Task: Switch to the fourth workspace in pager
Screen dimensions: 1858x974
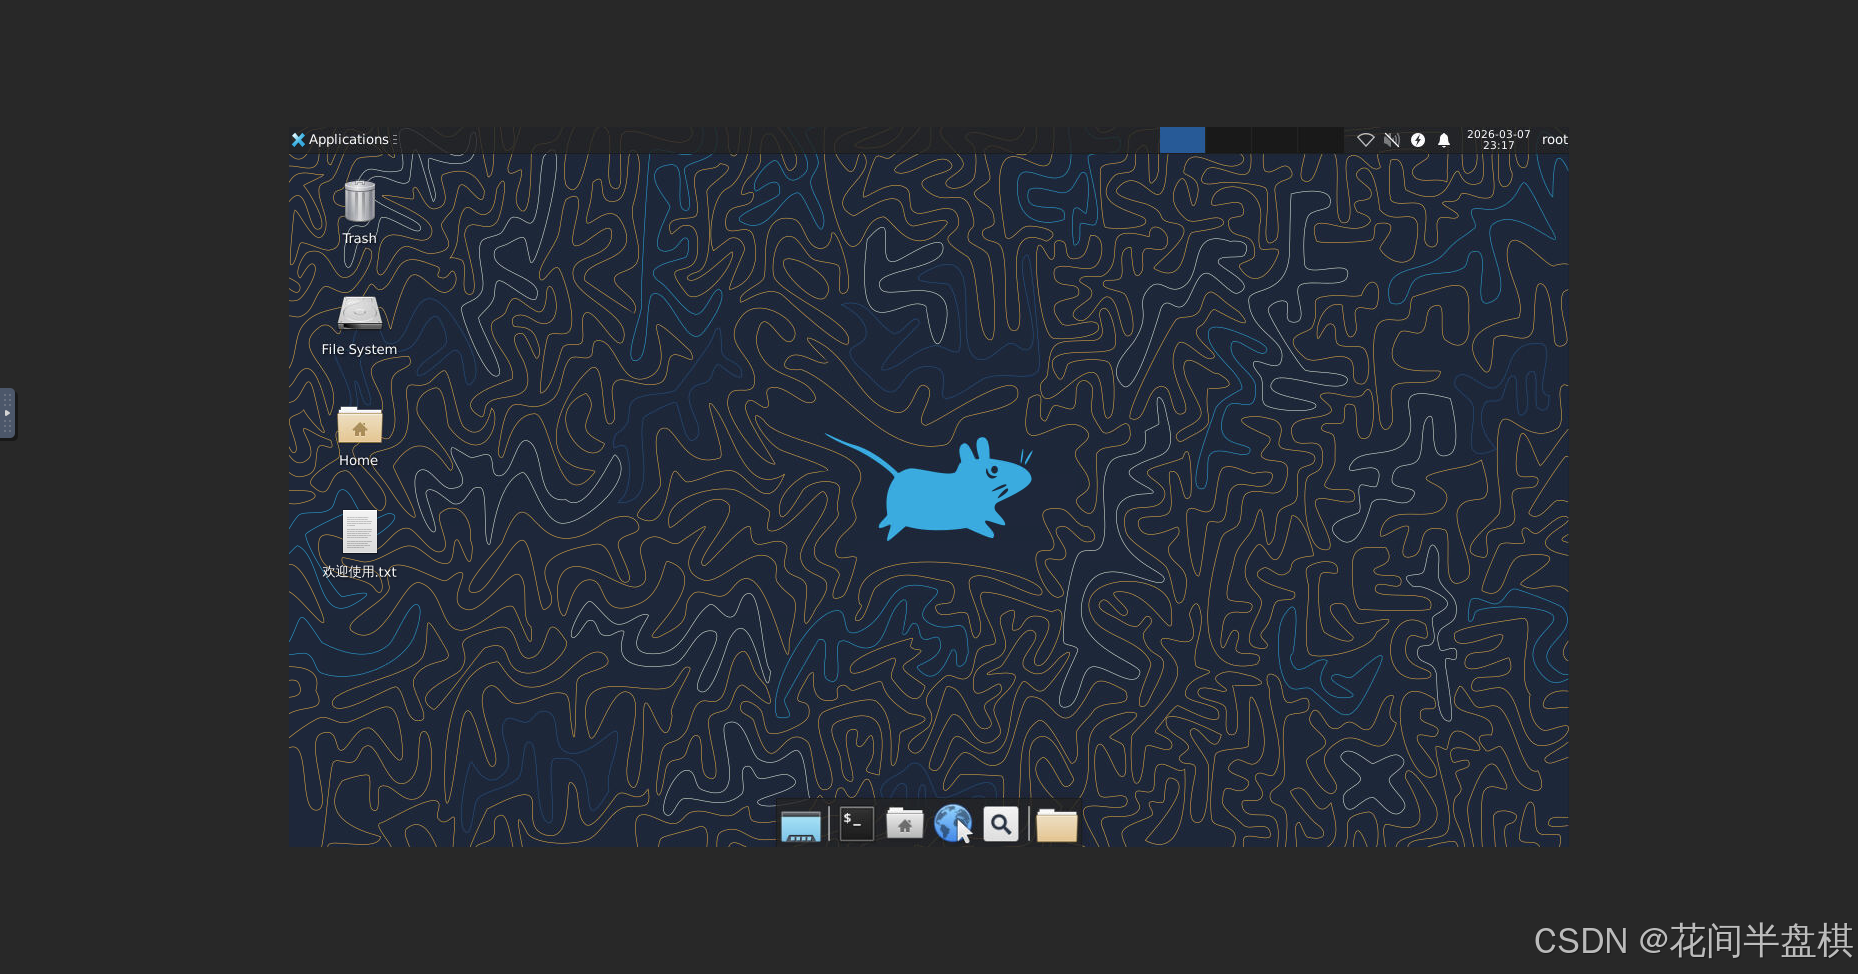Action: click(x=1320, y=140)
